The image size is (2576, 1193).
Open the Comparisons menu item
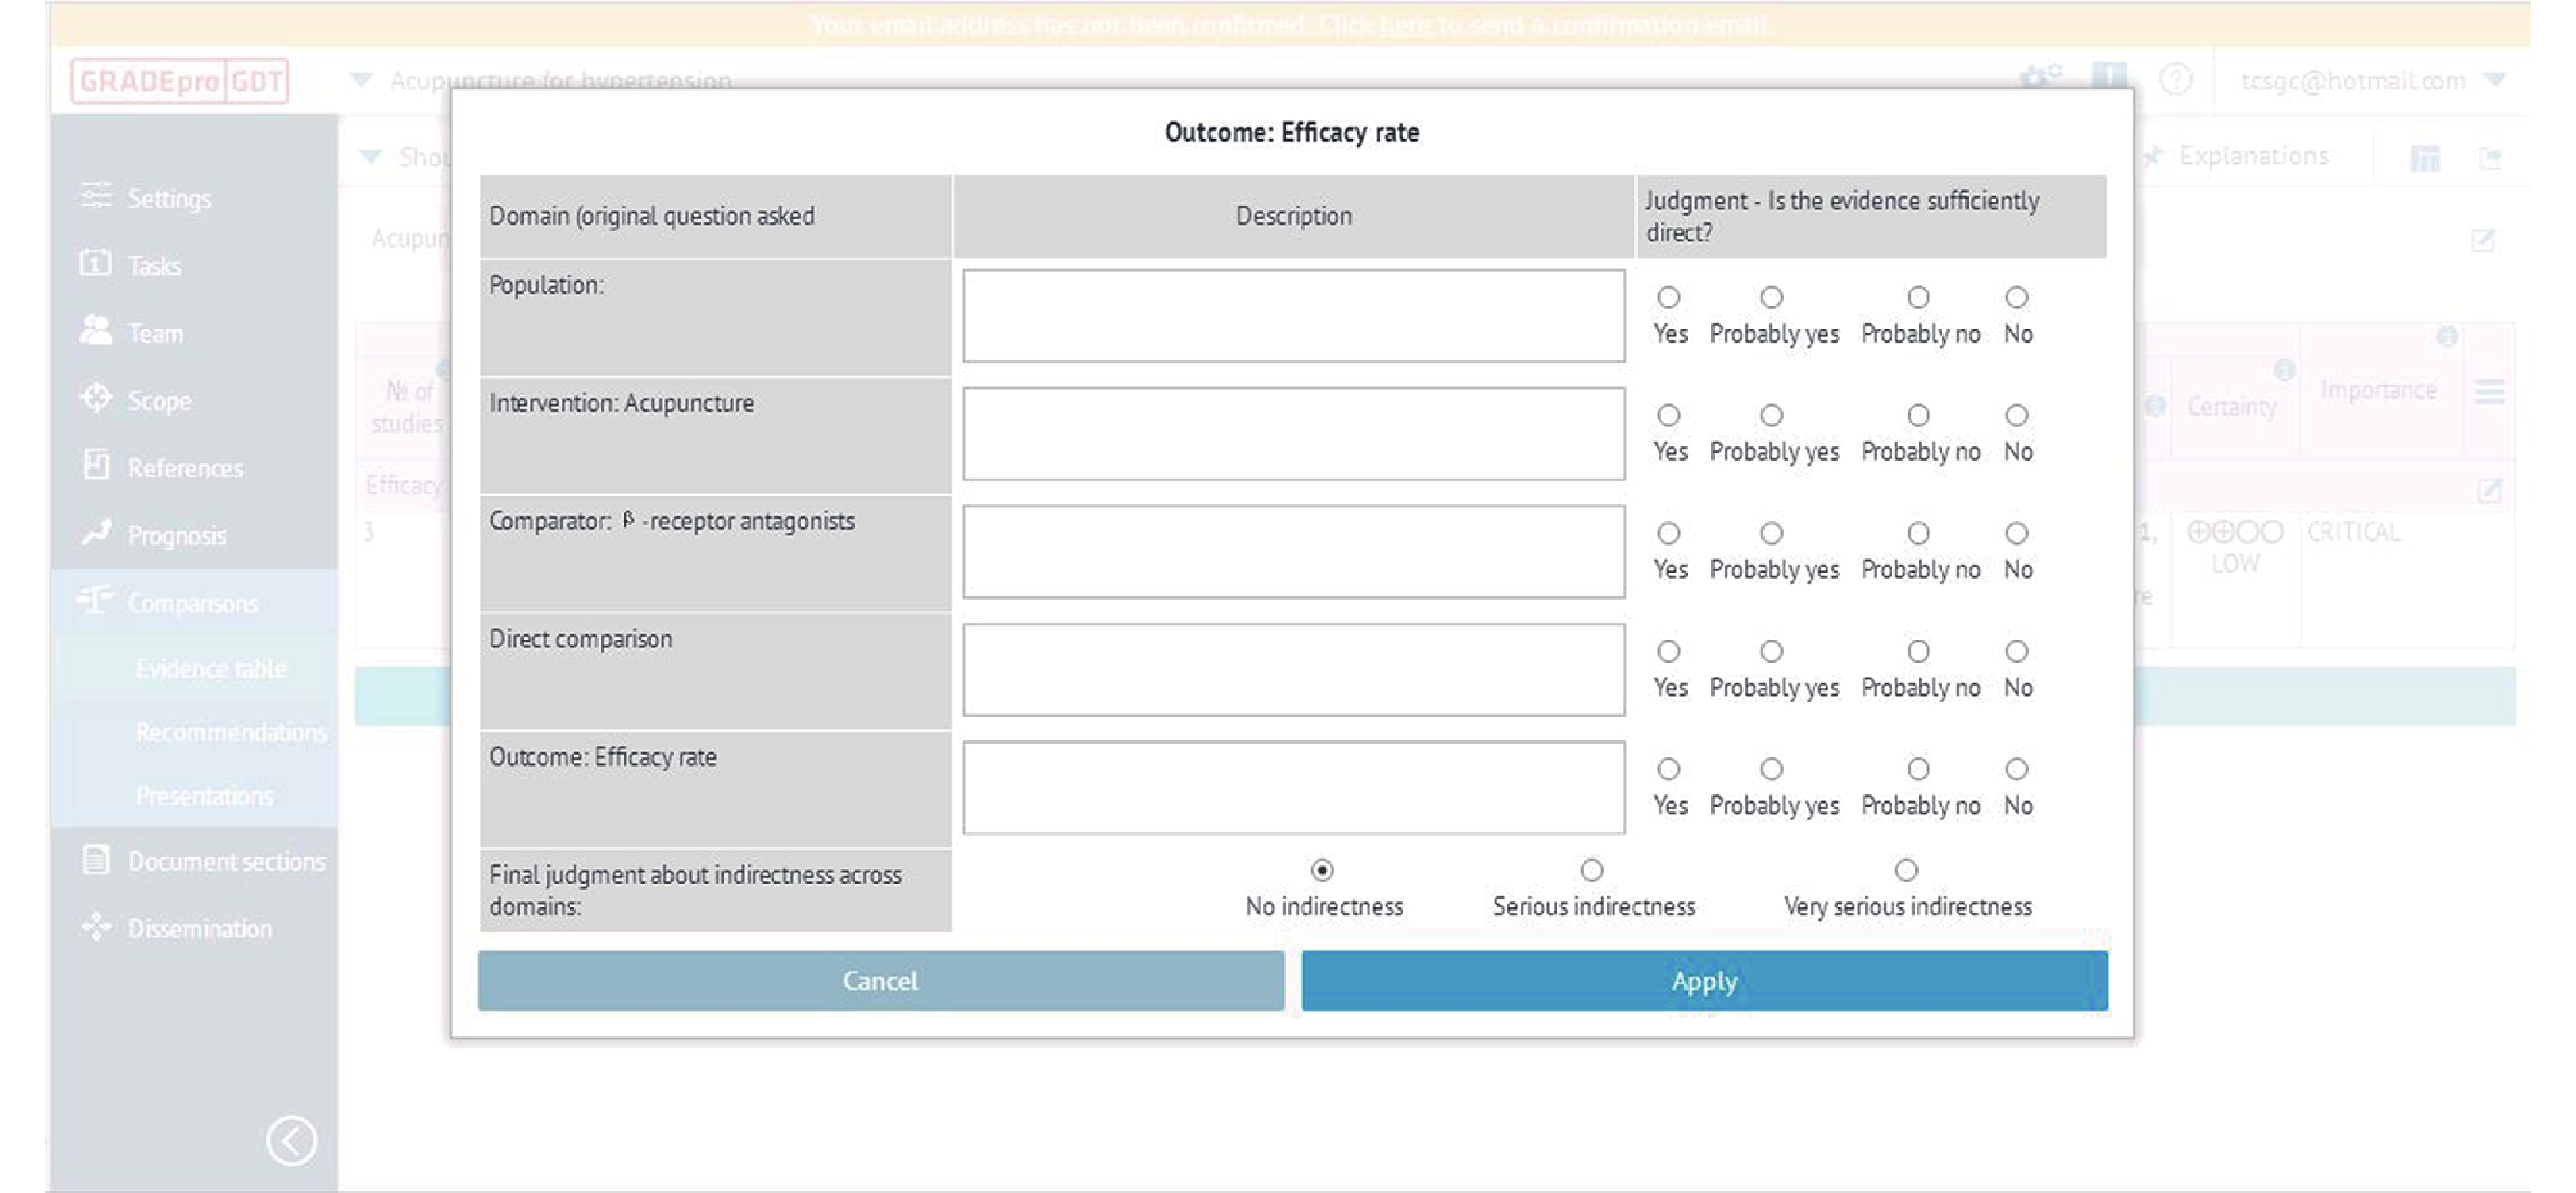click(194, 602)
